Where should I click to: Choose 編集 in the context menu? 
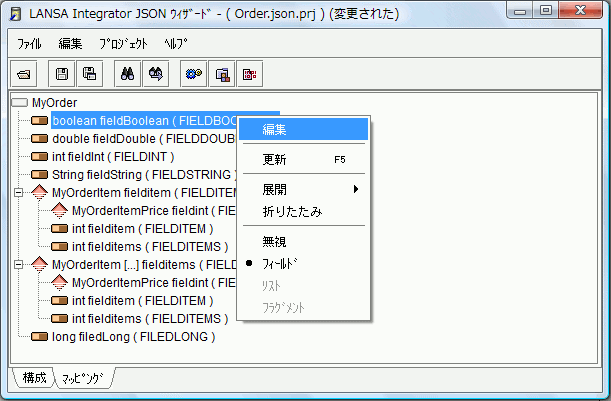(x=304, y=129)
